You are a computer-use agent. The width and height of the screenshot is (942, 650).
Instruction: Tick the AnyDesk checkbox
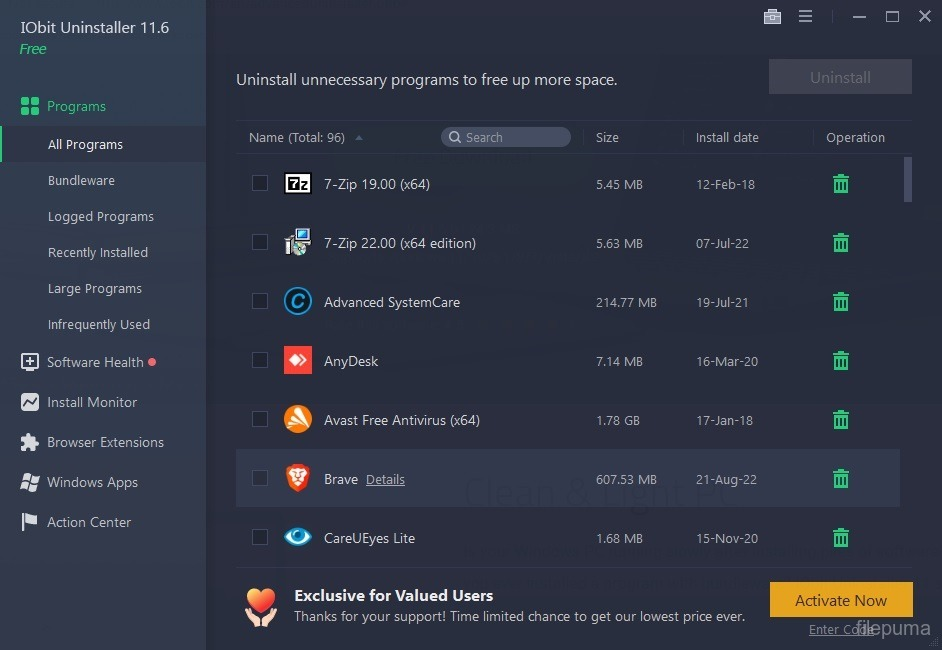click(x=260, y=360)
